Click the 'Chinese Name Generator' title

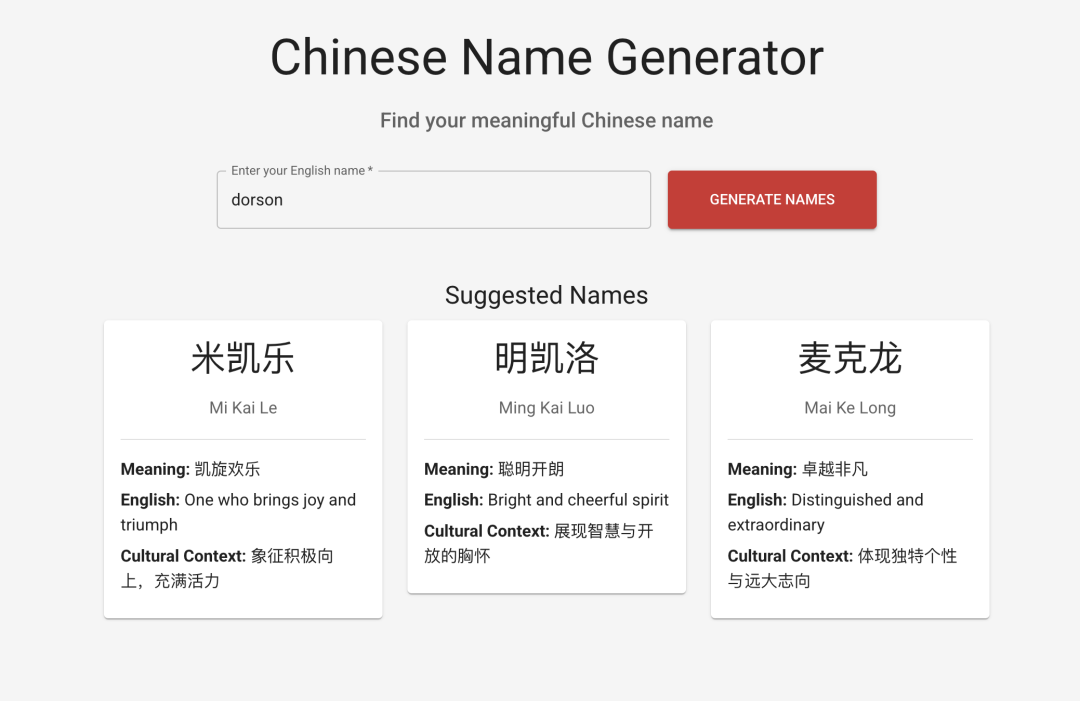(x=546, y=57)
